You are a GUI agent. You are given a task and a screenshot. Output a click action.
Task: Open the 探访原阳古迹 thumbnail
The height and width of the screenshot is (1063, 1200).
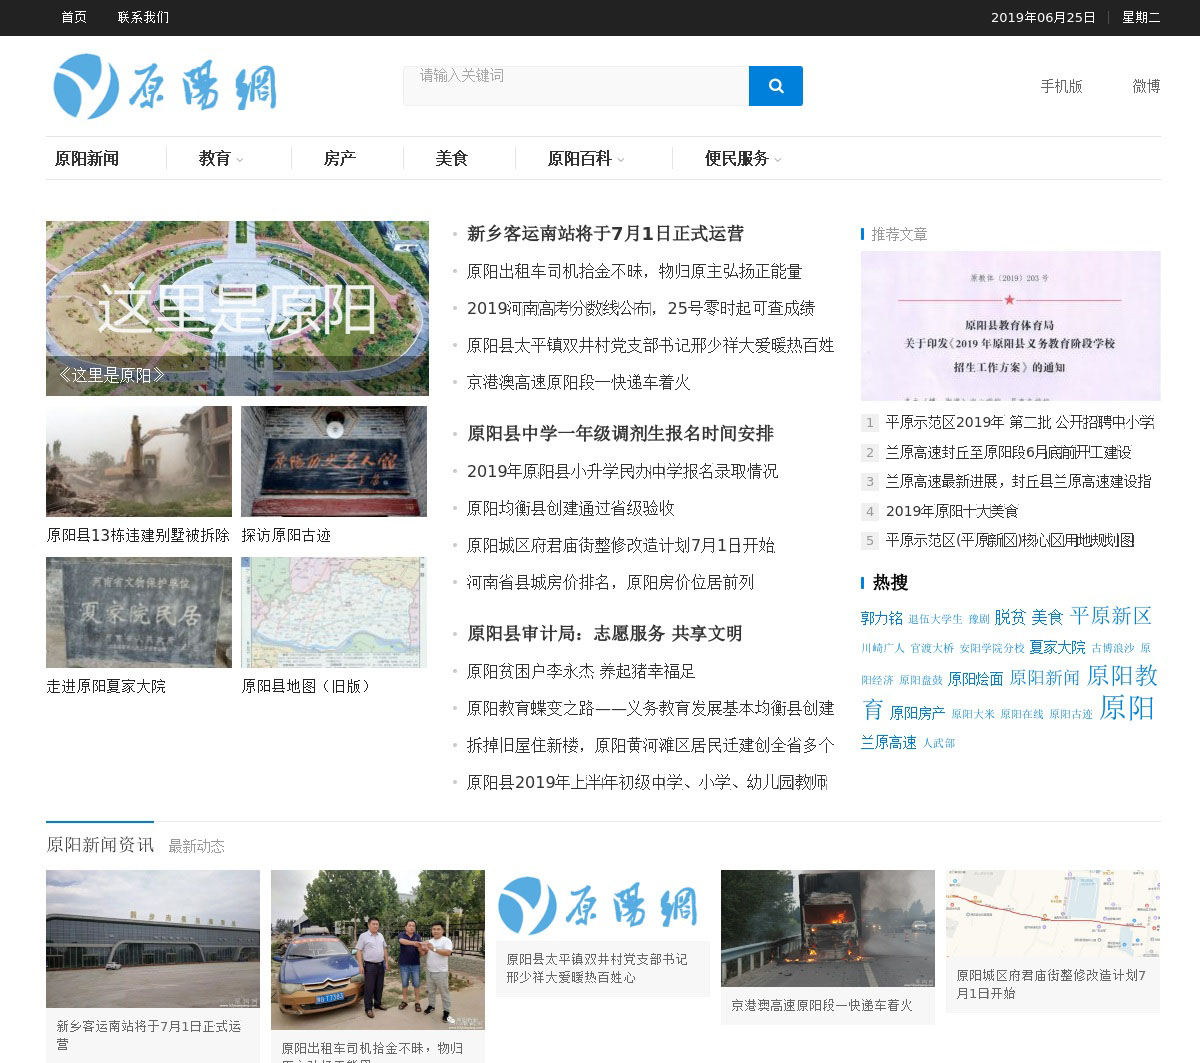coord(333,461)
